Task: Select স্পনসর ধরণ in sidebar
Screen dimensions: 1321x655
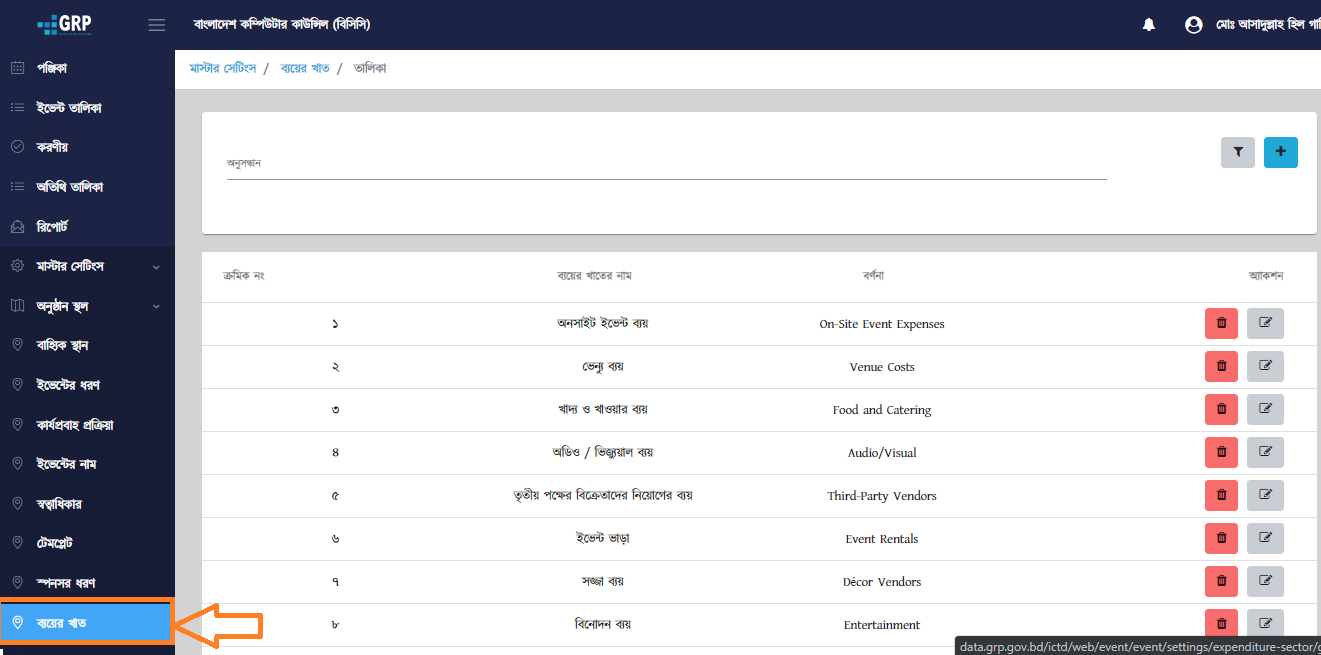Action: (87, 583)
